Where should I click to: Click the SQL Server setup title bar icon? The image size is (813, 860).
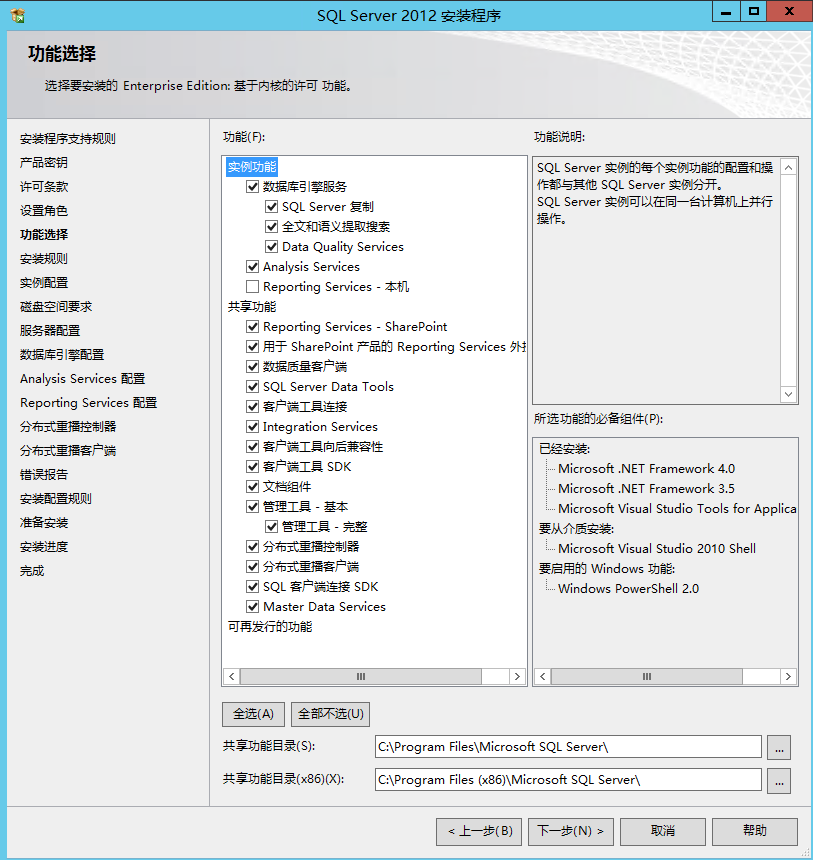(18, 15)
